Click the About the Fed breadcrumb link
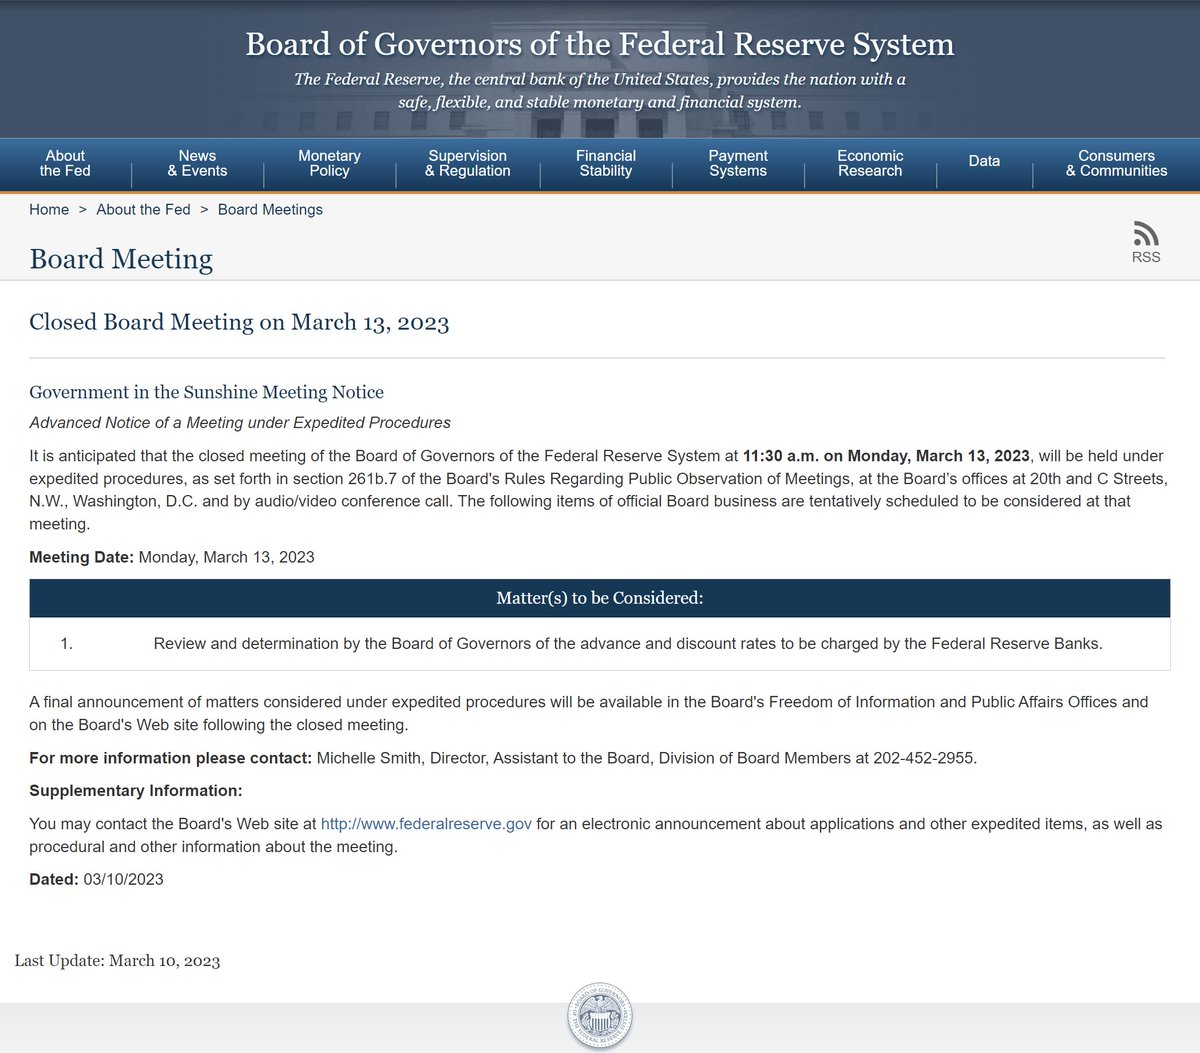Screen dimensions: 1200x1053 (x=143, y=209)
